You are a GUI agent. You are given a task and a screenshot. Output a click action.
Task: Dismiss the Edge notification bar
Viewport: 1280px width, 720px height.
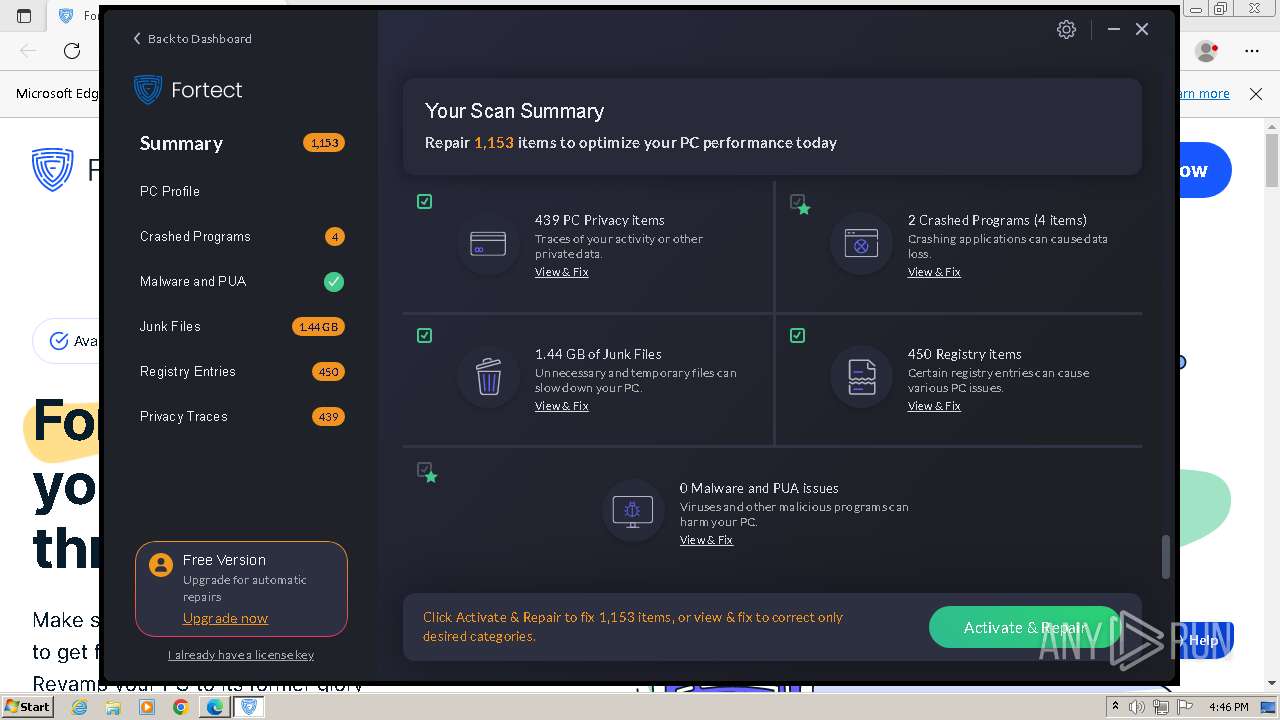pos(1256,94)
